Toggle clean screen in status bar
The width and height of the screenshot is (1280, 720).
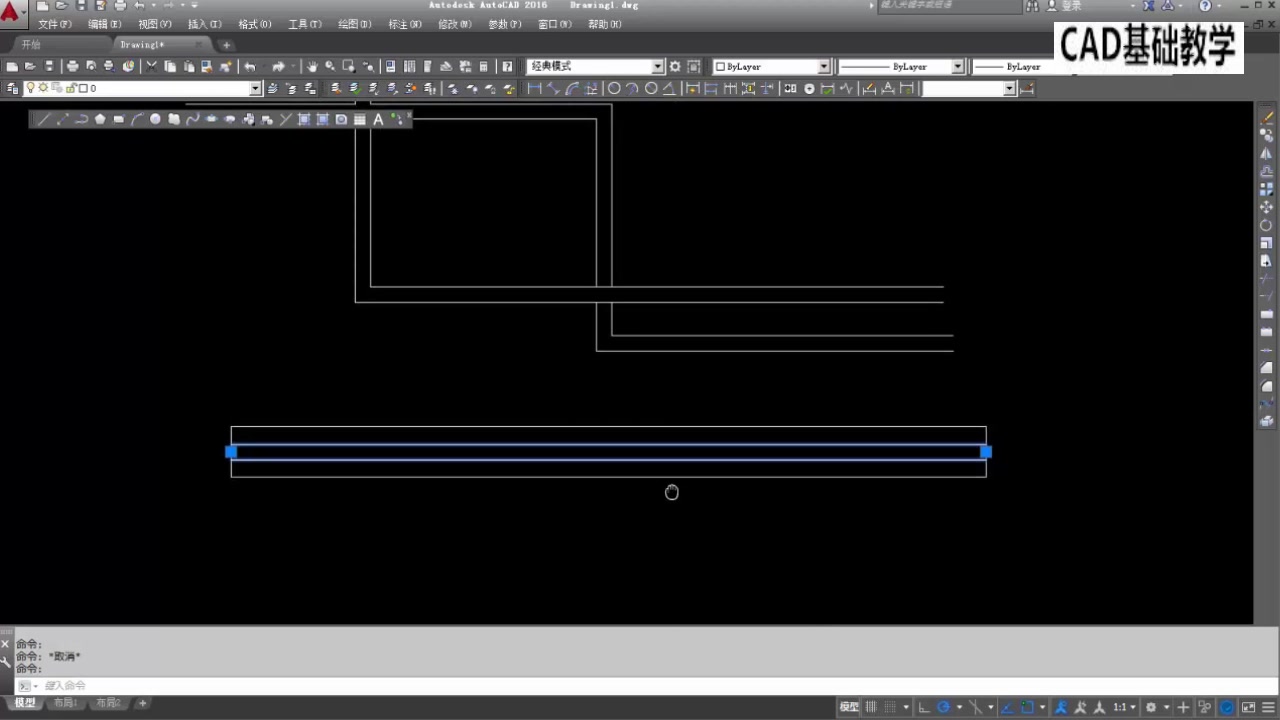1249,706
